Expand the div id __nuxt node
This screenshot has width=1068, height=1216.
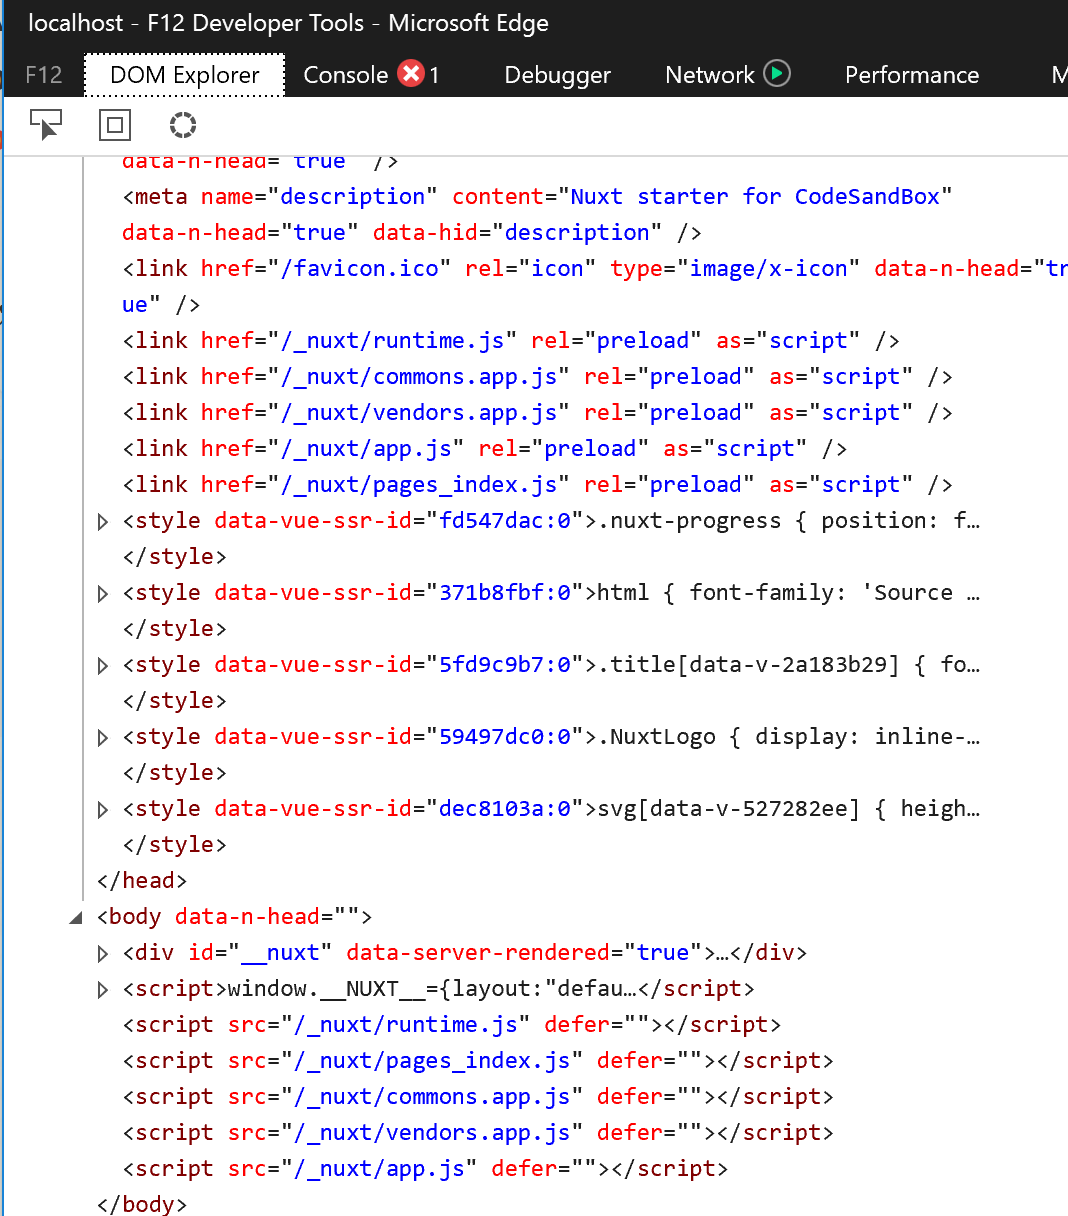coord(103,953)
